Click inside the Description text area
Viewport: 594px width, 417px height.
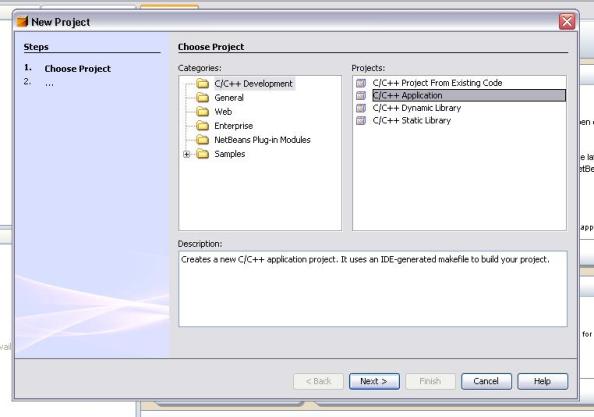click(373, 289)
